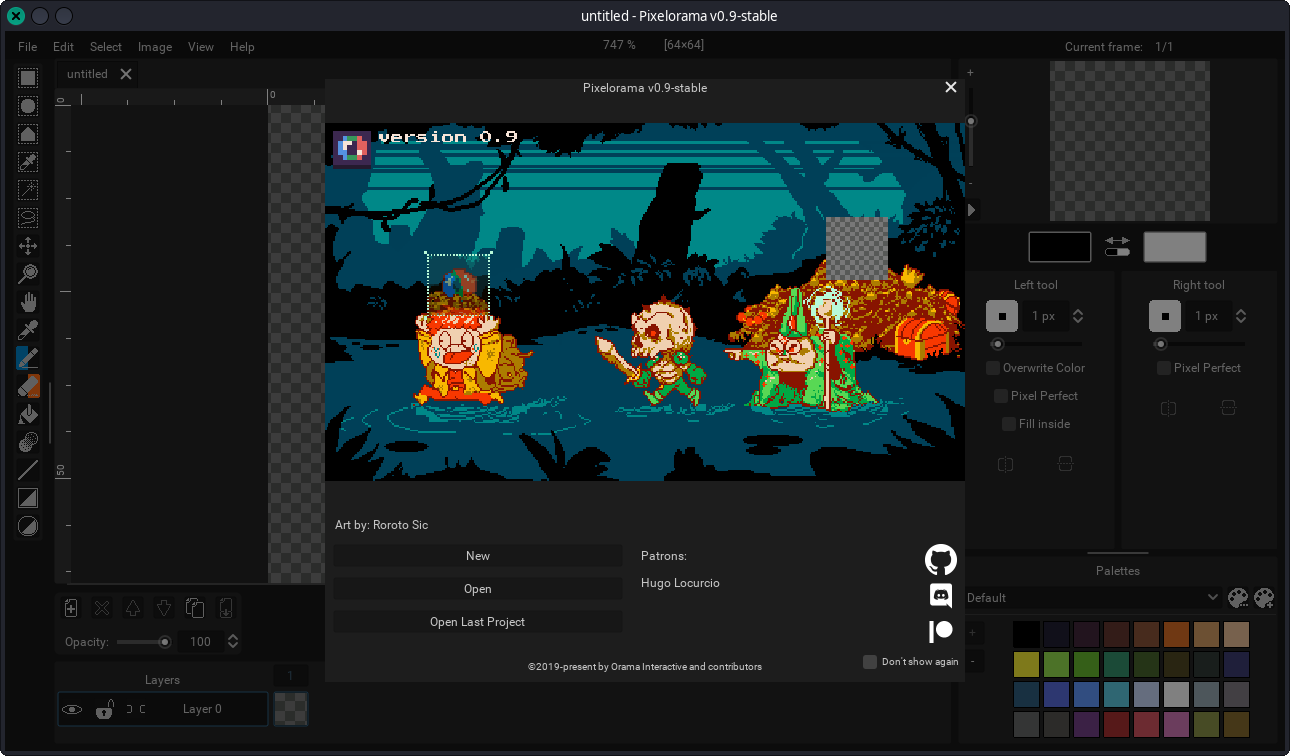Click the move layer down arrow
Image resolution: width=1290 pixels, height=756 pixels.
pyautogui.click(x=164, y=608)
